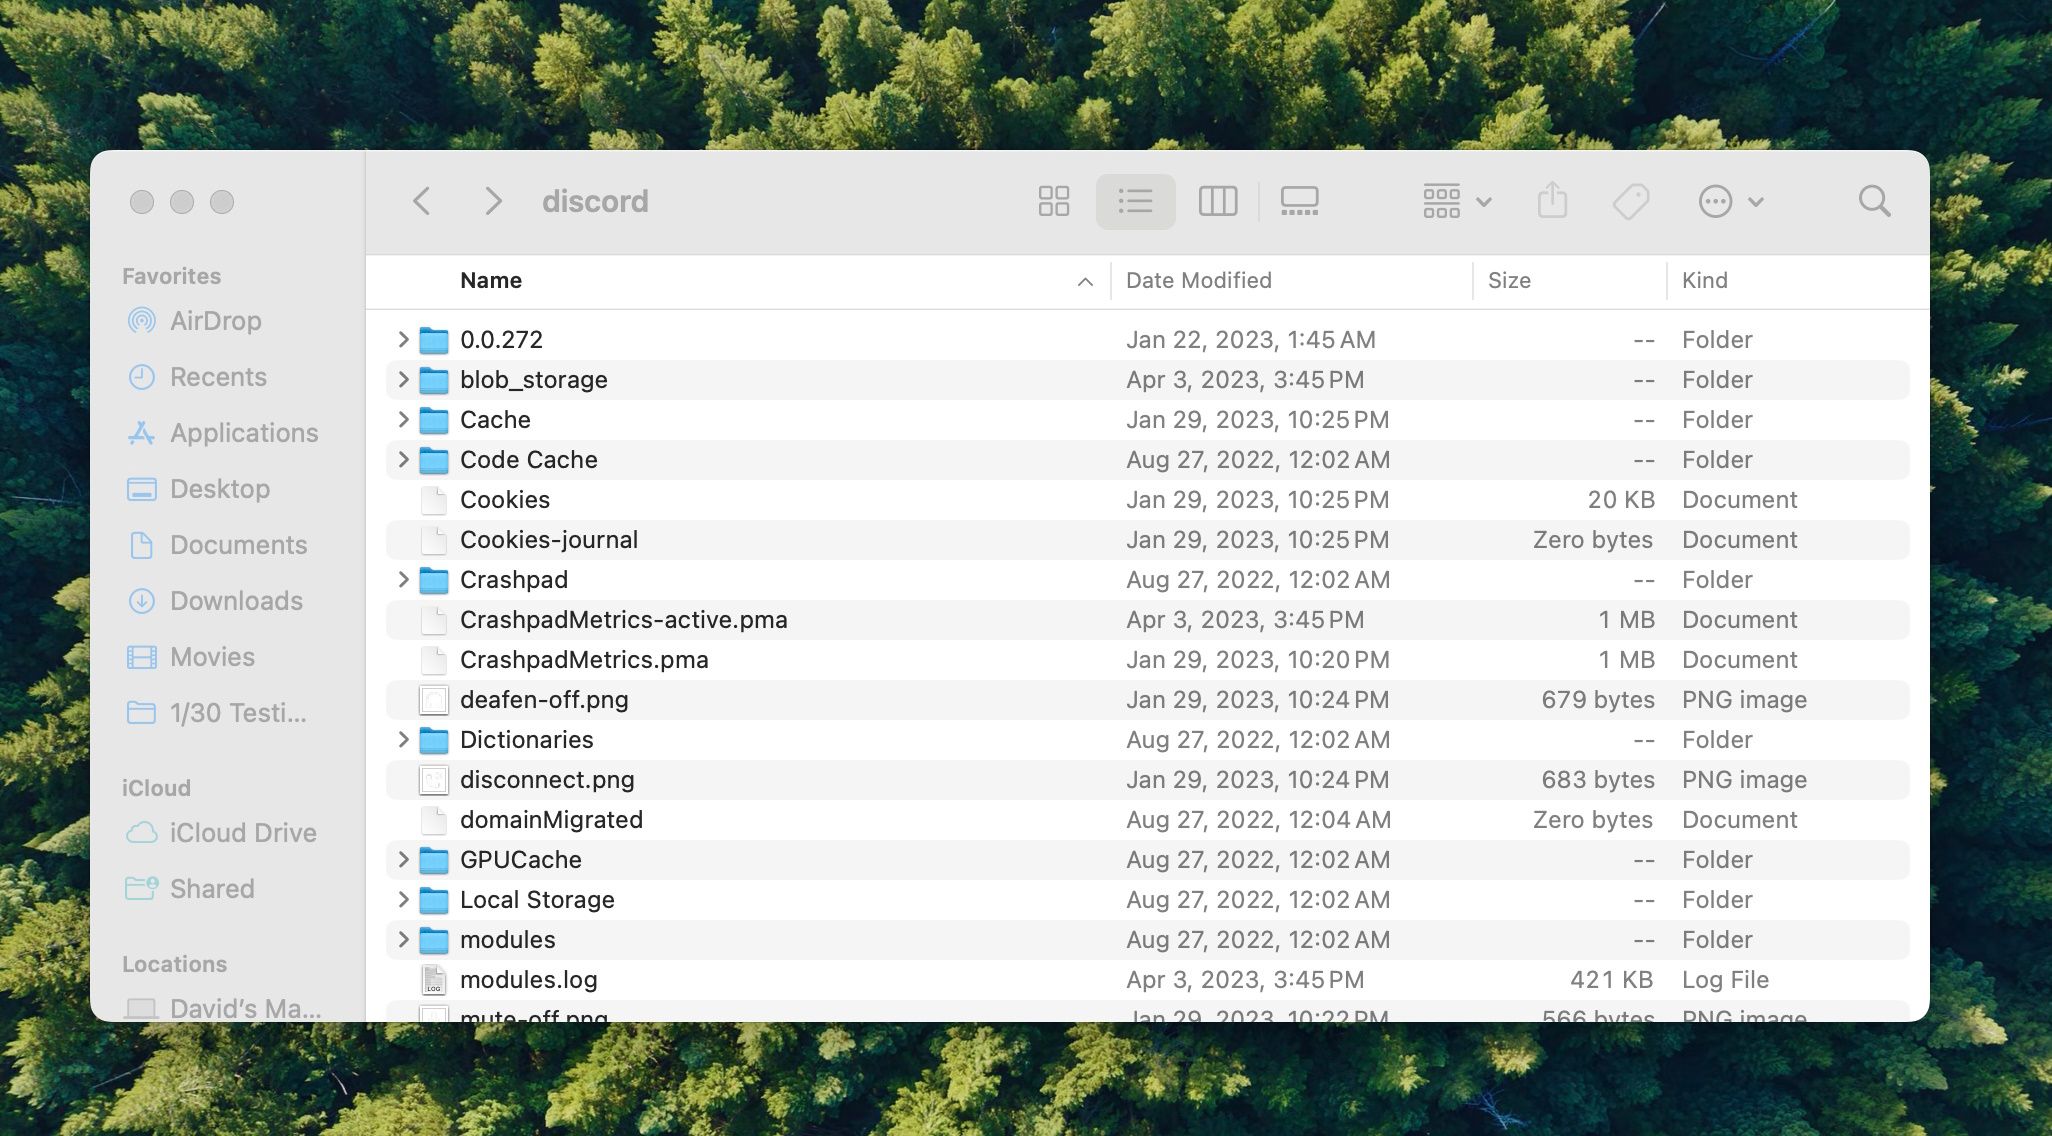Expand the 0.0.272 folder
Viewport: 2052px width, 1136px height.
tap(401, 339)
